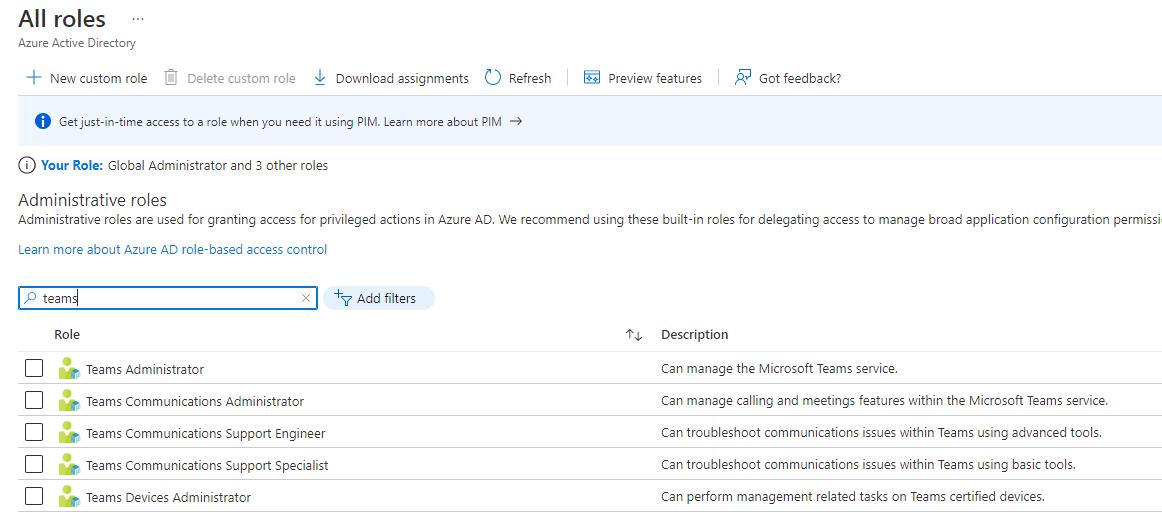Click the Role column header

click(67, 334)
